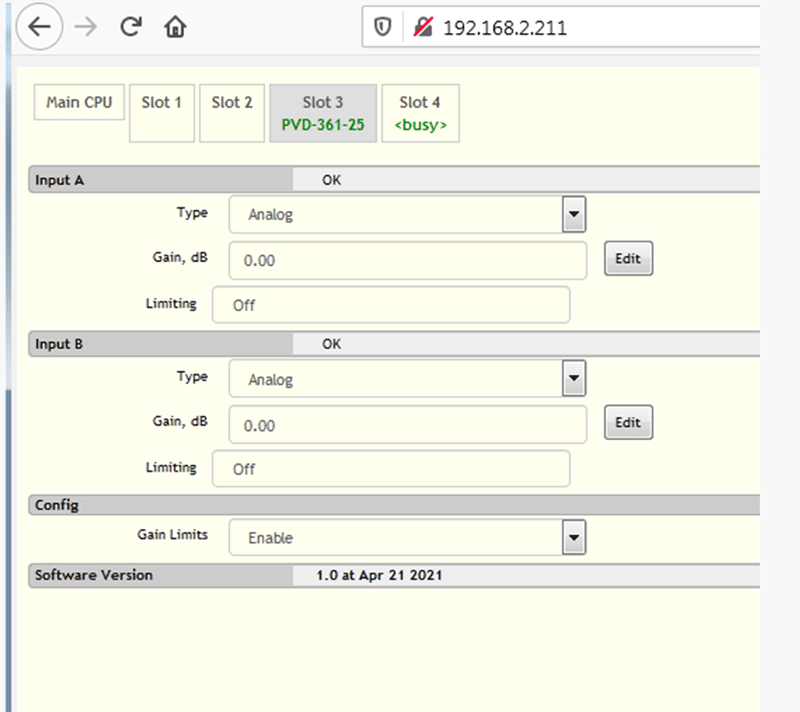Reload the page with refresh icon
The image size is (800, 712).
(131, 28)
